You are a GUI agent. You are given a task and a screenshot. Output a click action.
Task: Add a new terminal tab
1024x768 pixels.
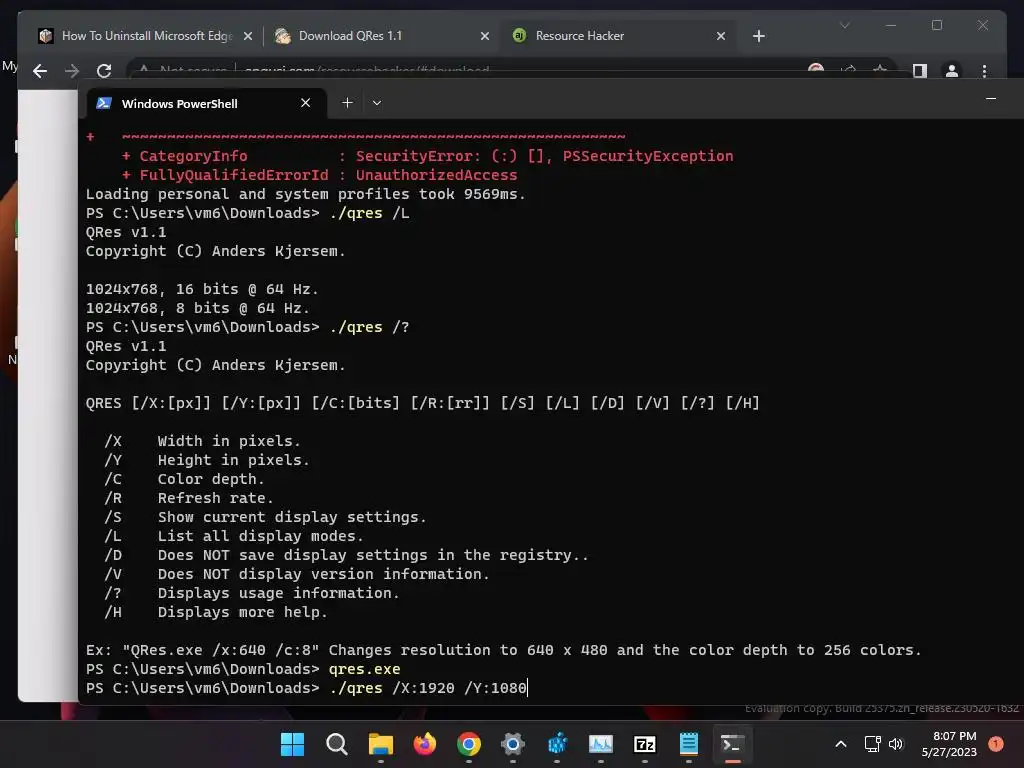coord(347,103)
